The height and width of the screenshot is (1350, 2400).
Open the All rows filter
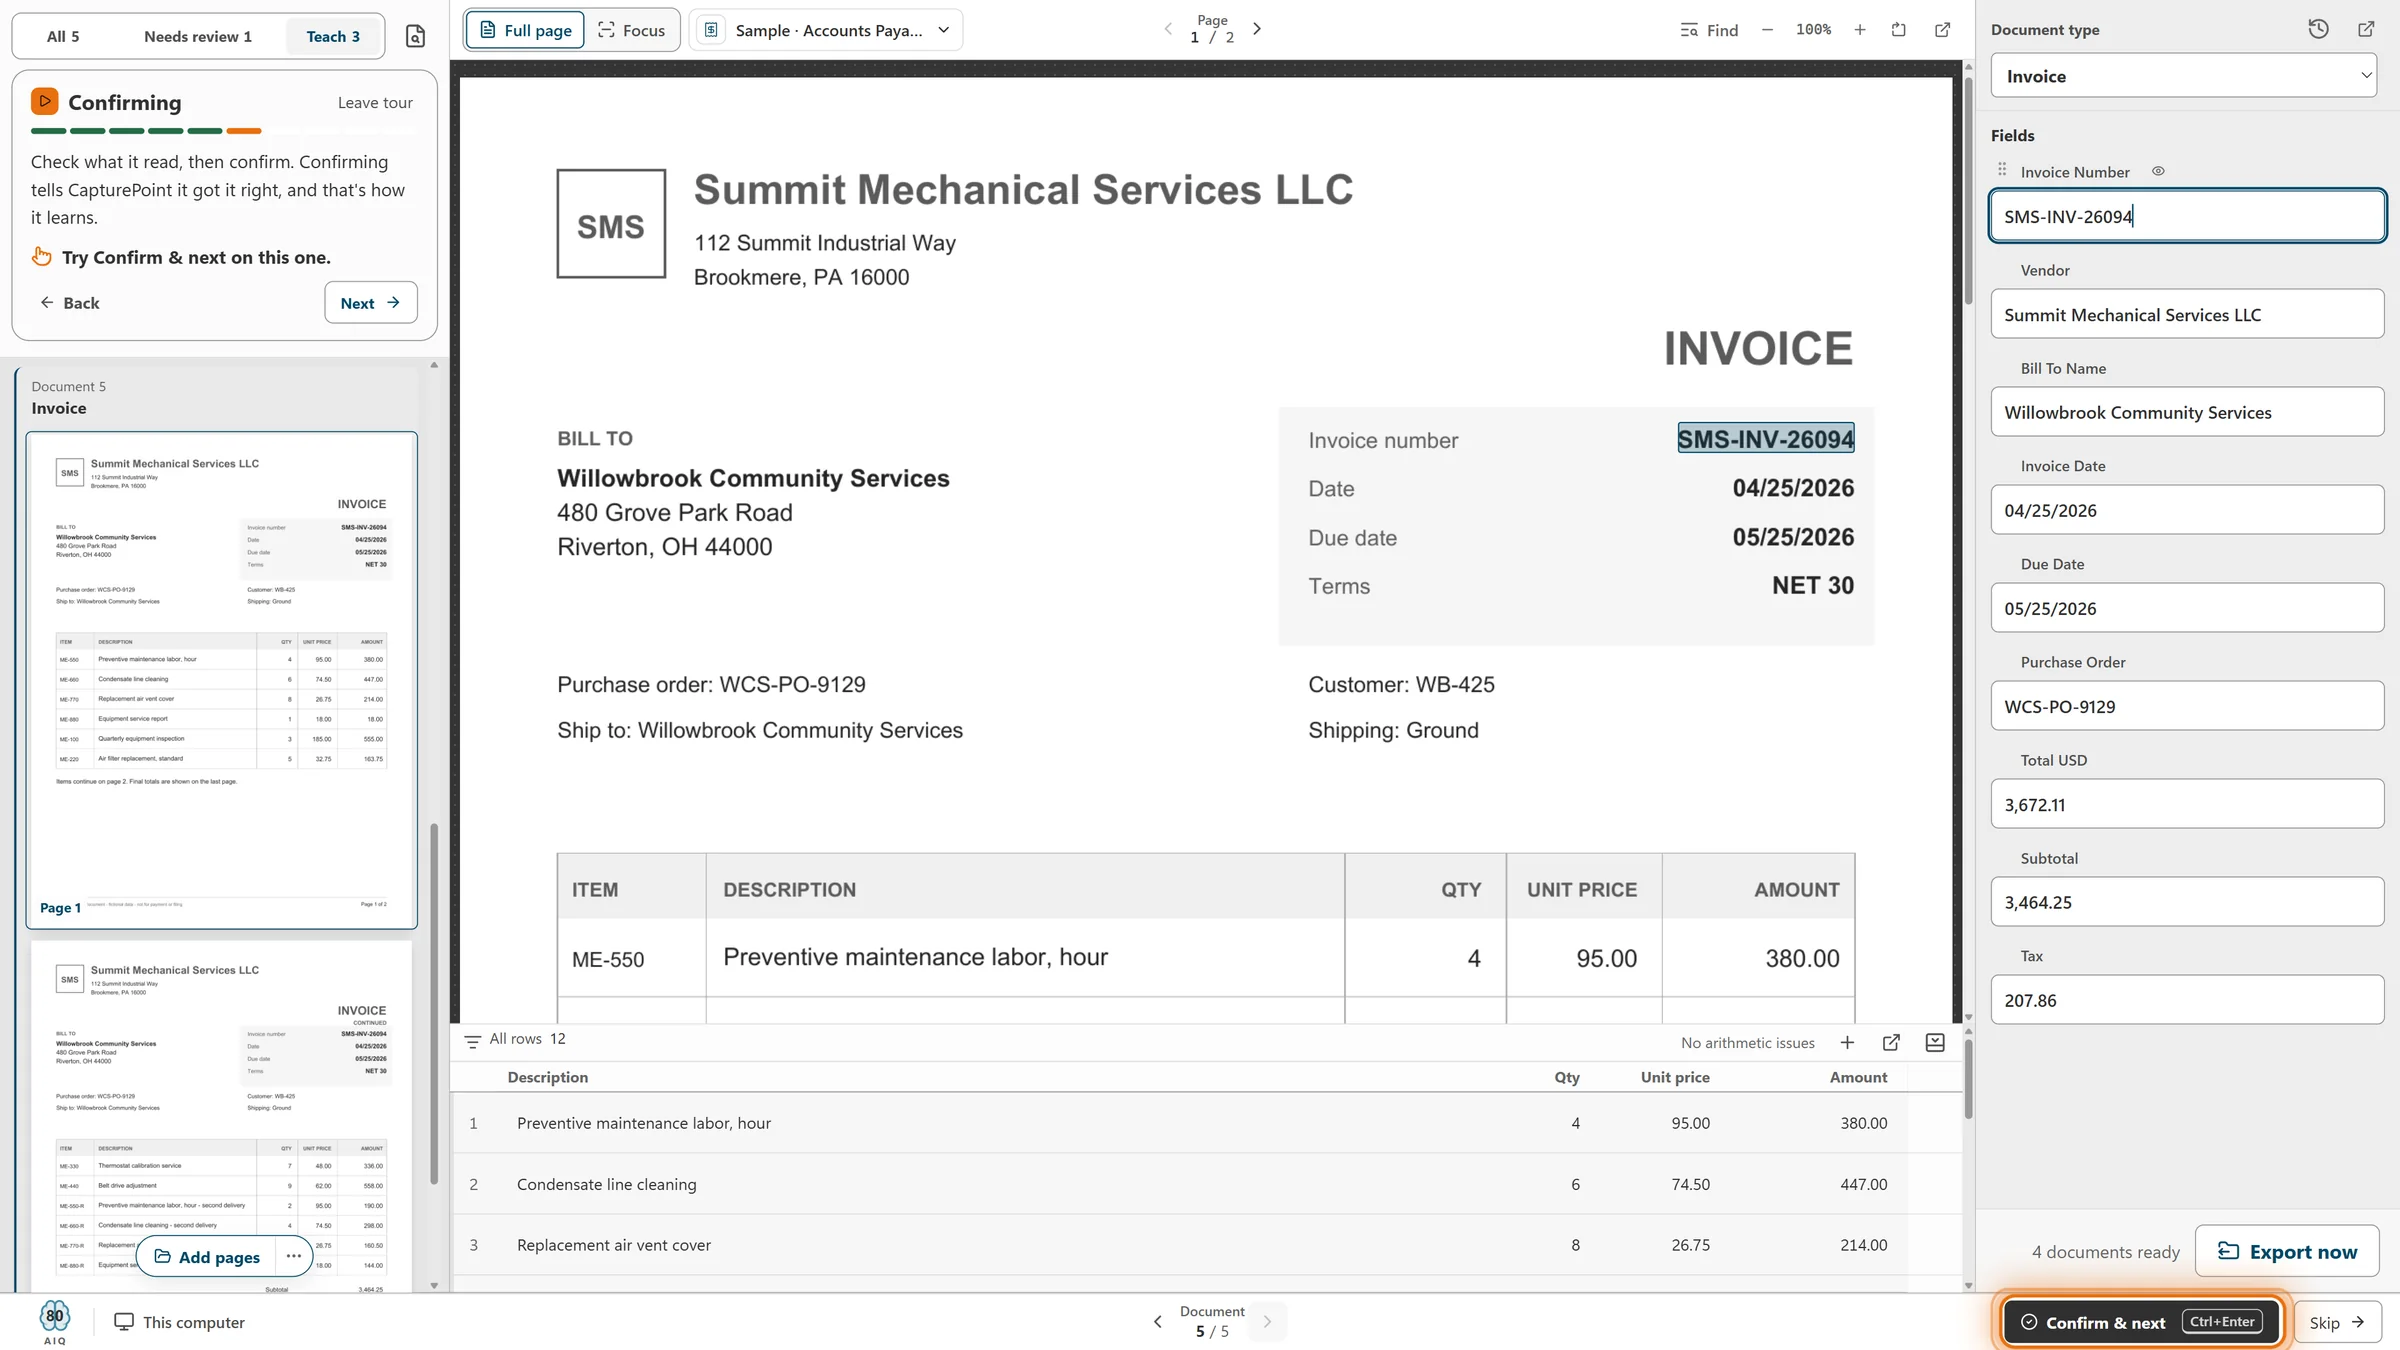[515, 1040]
